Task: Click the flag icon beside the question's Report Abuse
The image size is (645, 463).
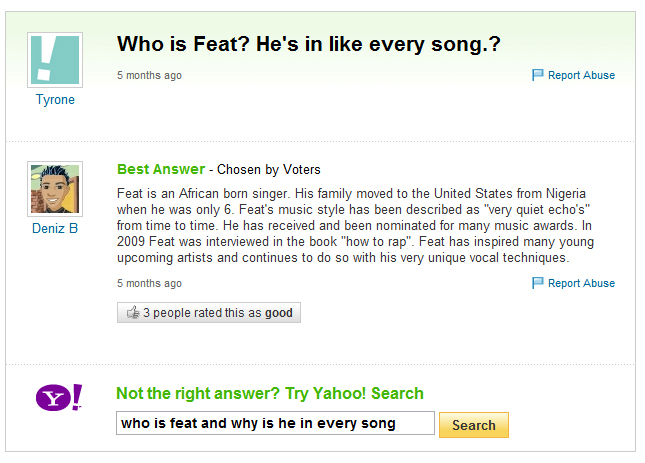Action: (538, 75)
